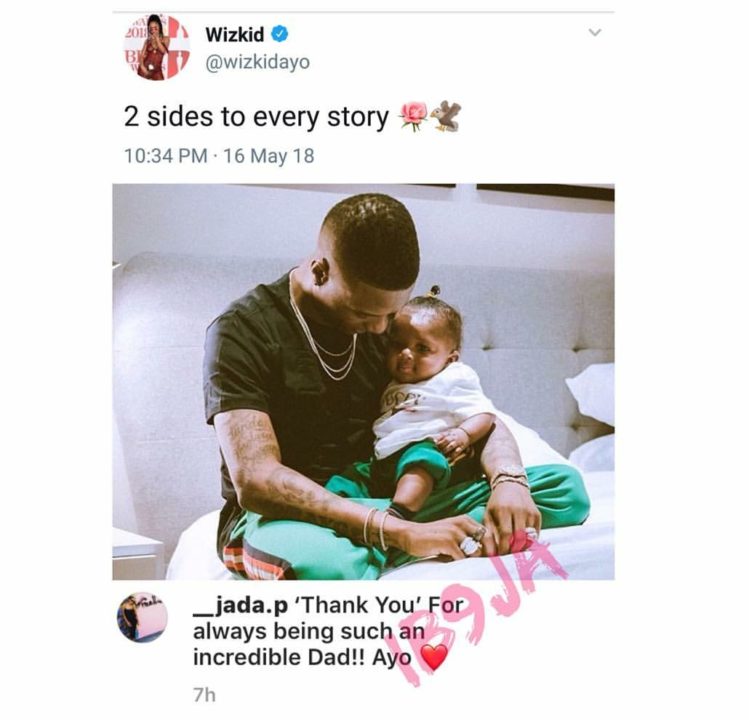Screen dimensions: 749x720
Task: Expand the tweet options chevron
Action: (595, 32)
